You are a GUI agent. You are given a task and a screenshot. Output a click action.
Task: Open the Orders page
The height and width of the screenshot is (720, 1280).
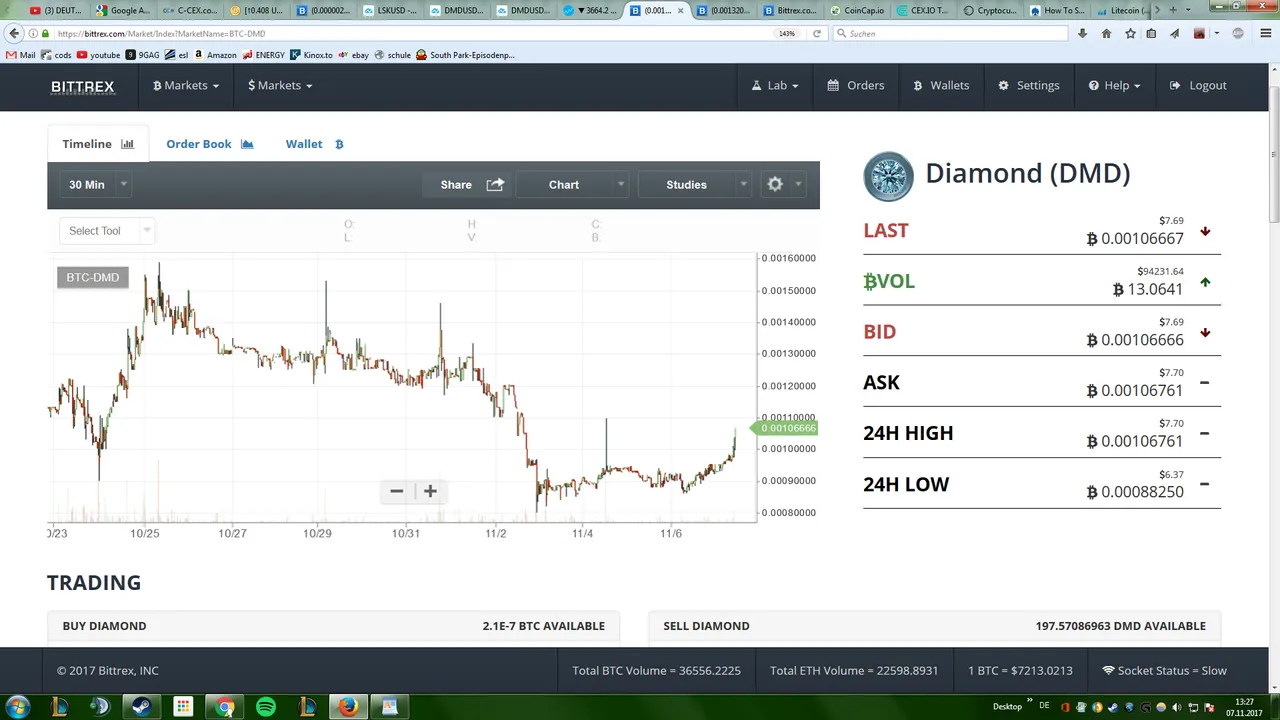[856, 85]
